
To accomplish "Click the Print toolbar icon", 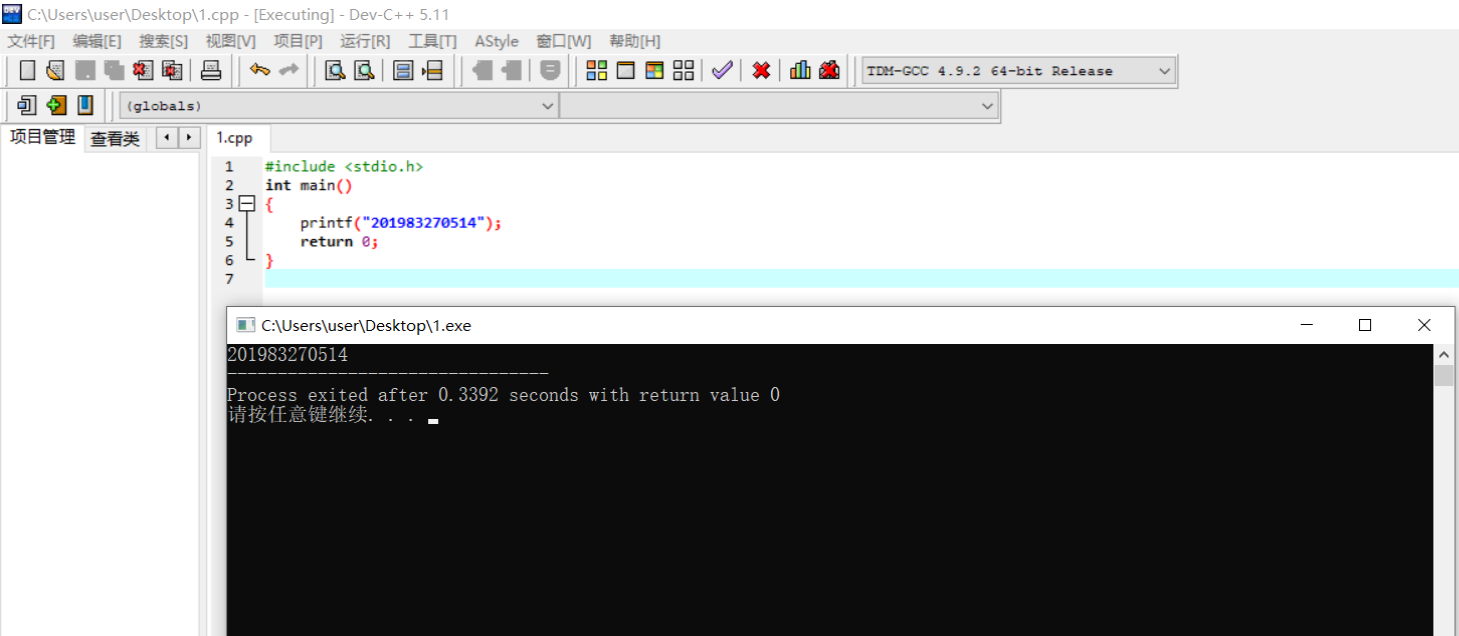I will [211, 70].
